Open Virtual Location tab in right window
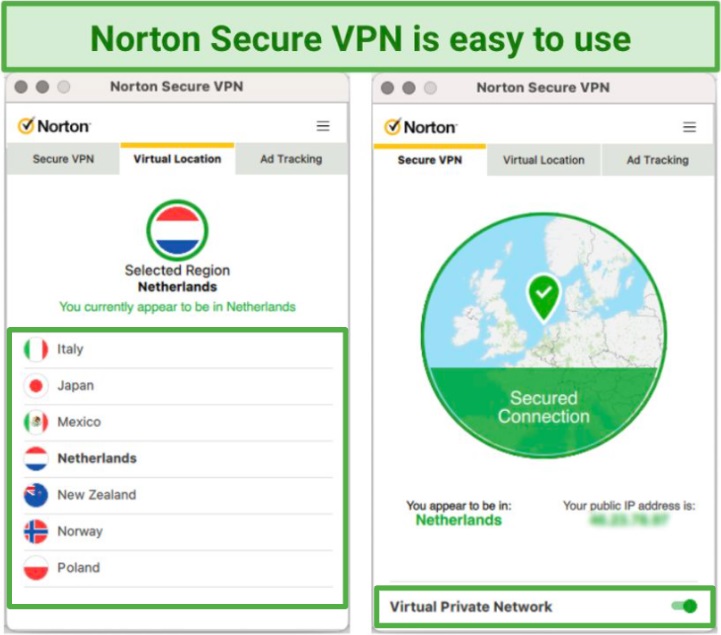 click(x=544, y=160)
